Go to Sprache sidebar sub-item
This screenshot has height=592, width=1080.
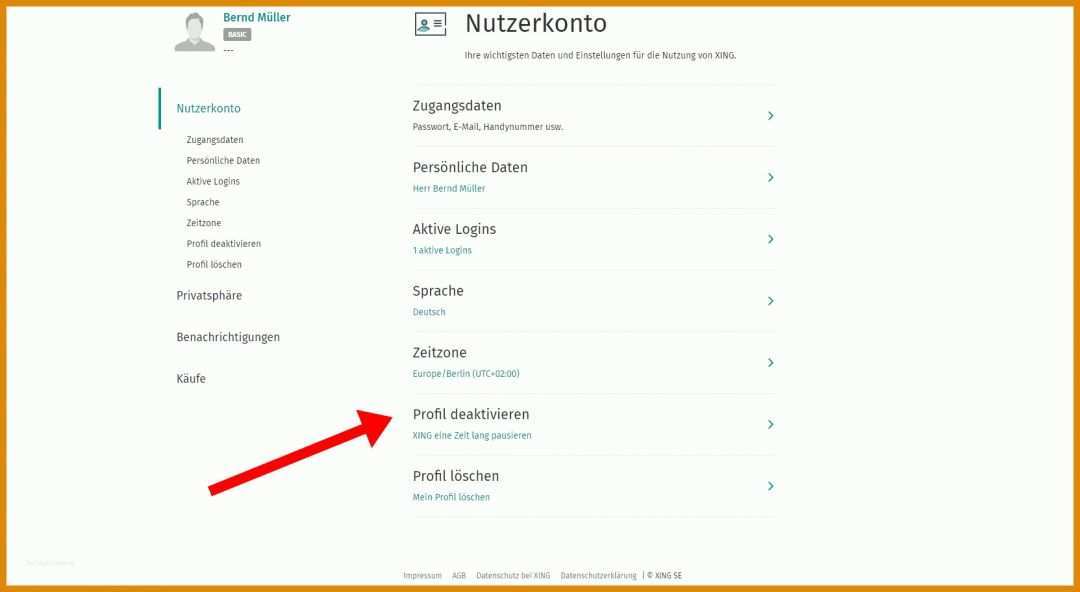[x=203, y=202]
